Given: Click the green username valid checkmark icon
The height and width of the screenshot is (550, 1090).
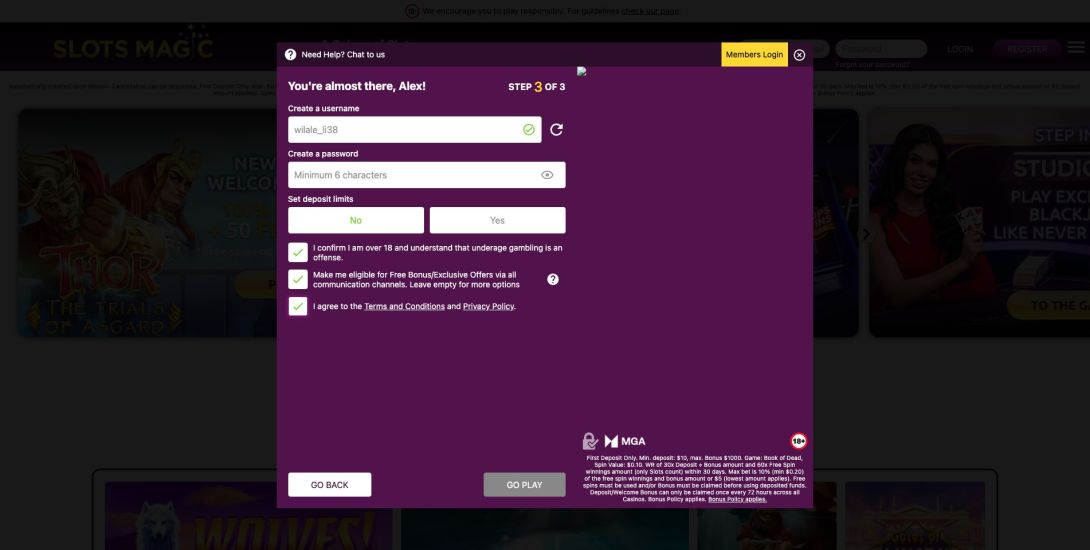Looking at the screenshot, I should click(x=529, y=129).
